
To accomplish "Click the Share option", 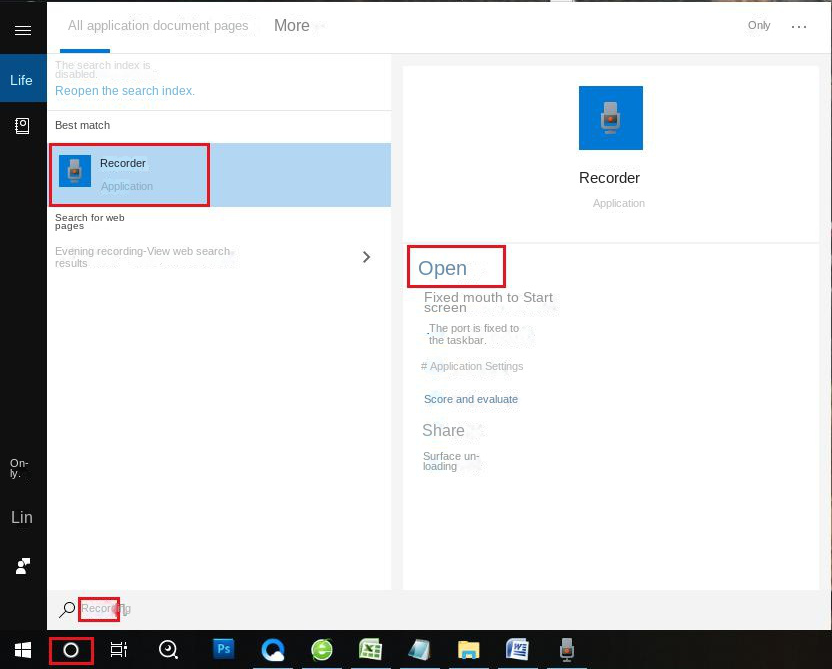I will click(443, 430).
